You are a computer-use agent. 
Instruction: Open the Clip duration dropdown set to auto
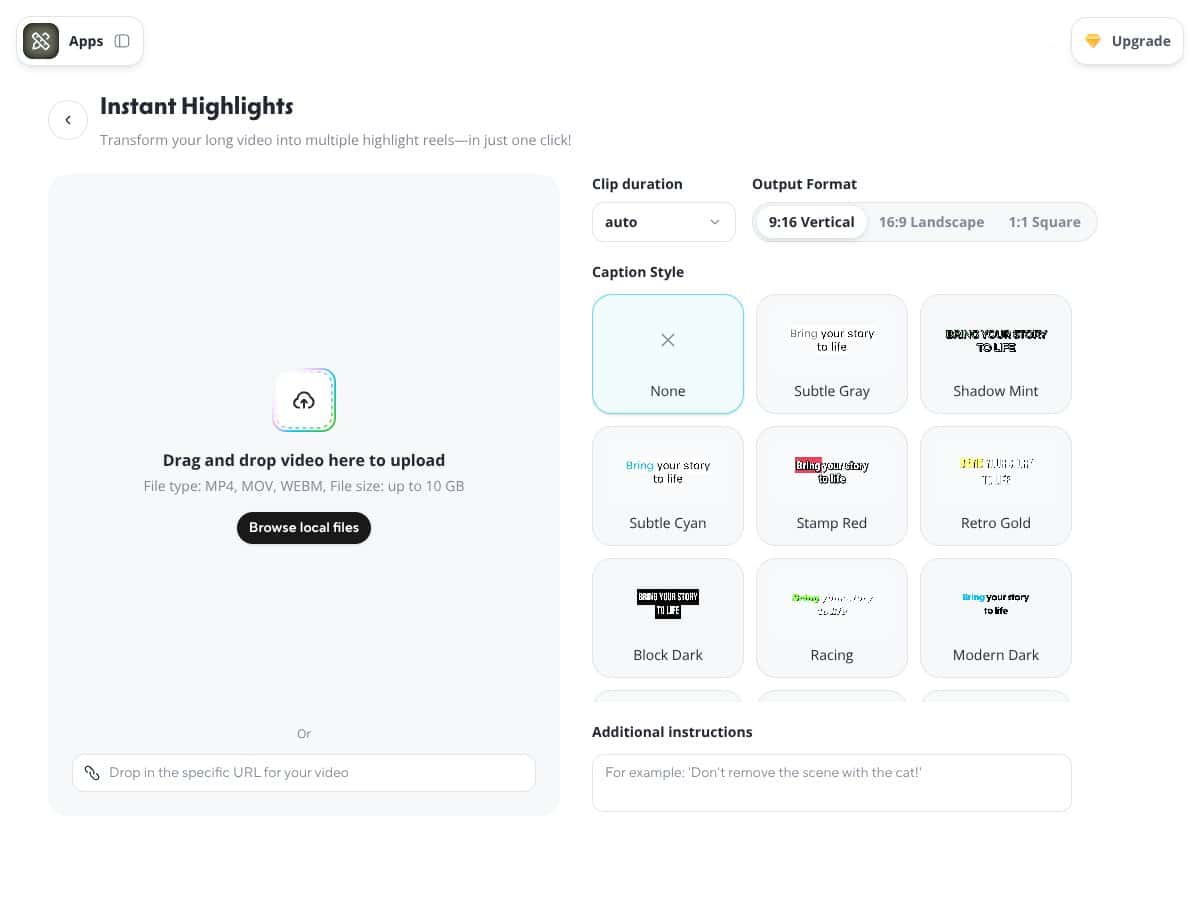664,222
